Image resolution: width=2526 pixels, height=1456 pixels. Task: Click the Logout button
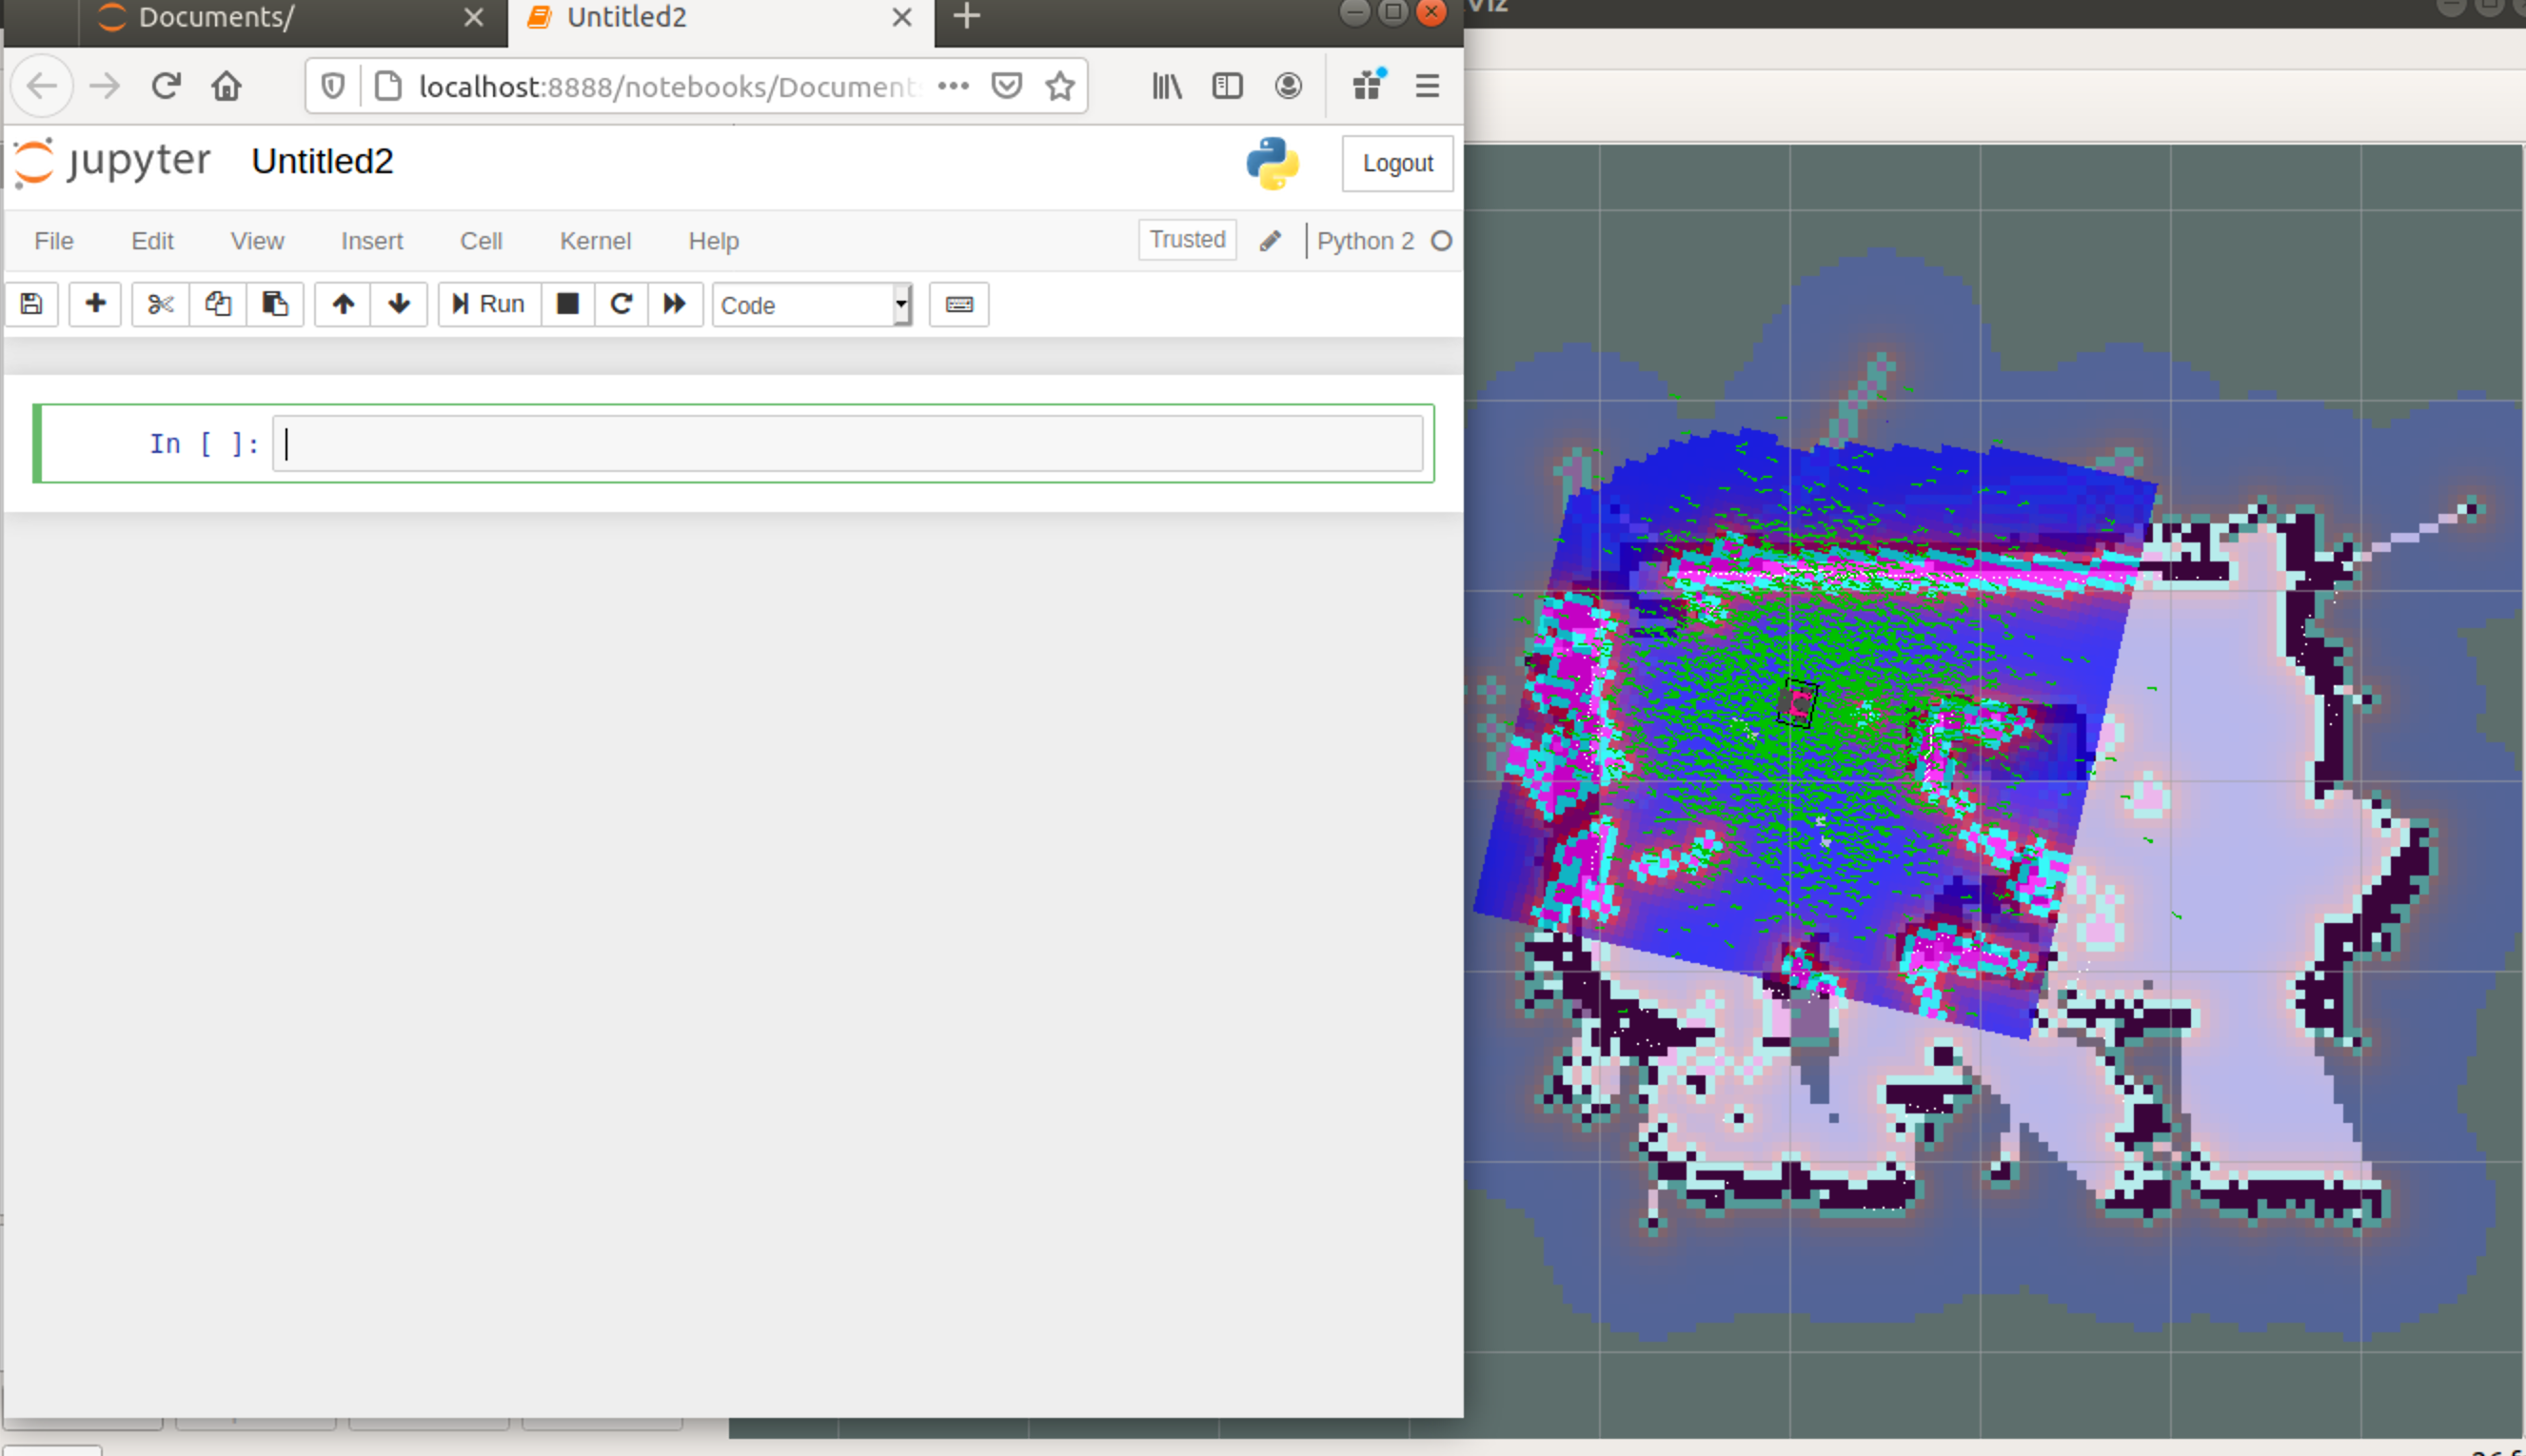pyautogui.click(x=1397, y=163)
